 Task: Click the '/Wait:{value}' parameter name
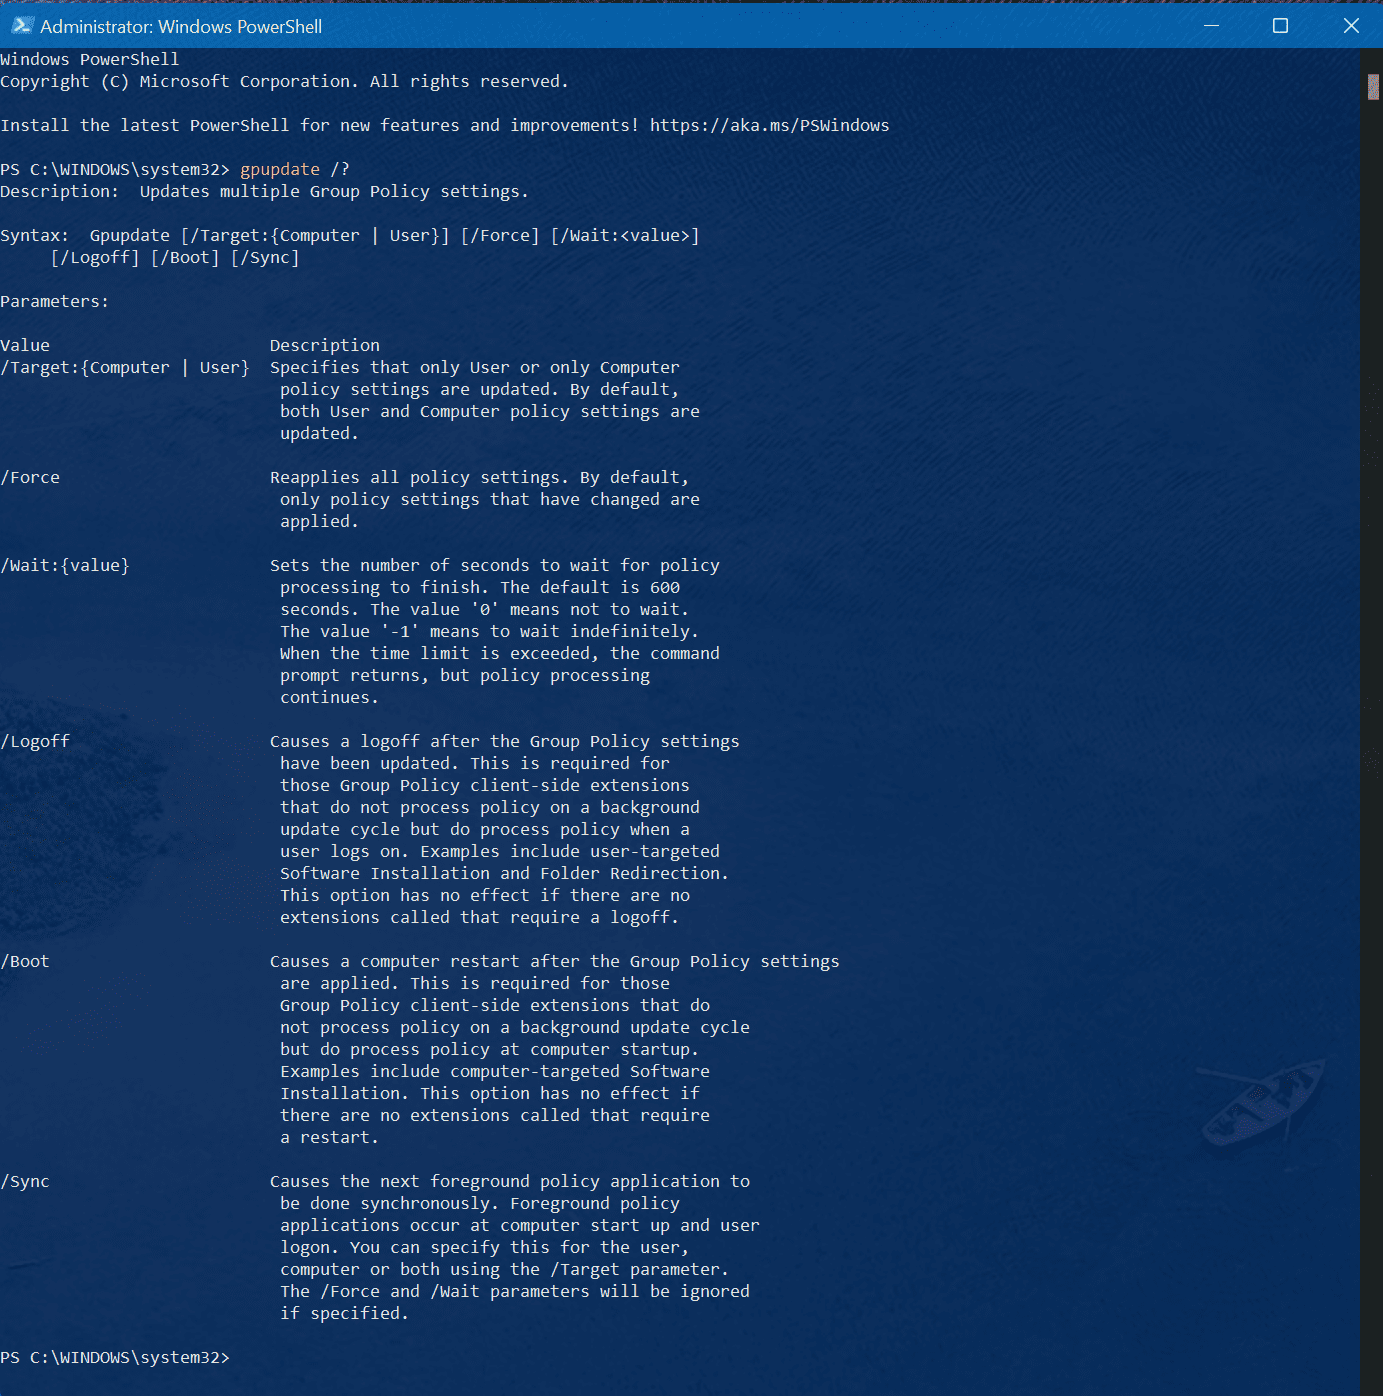coord(65,565)
